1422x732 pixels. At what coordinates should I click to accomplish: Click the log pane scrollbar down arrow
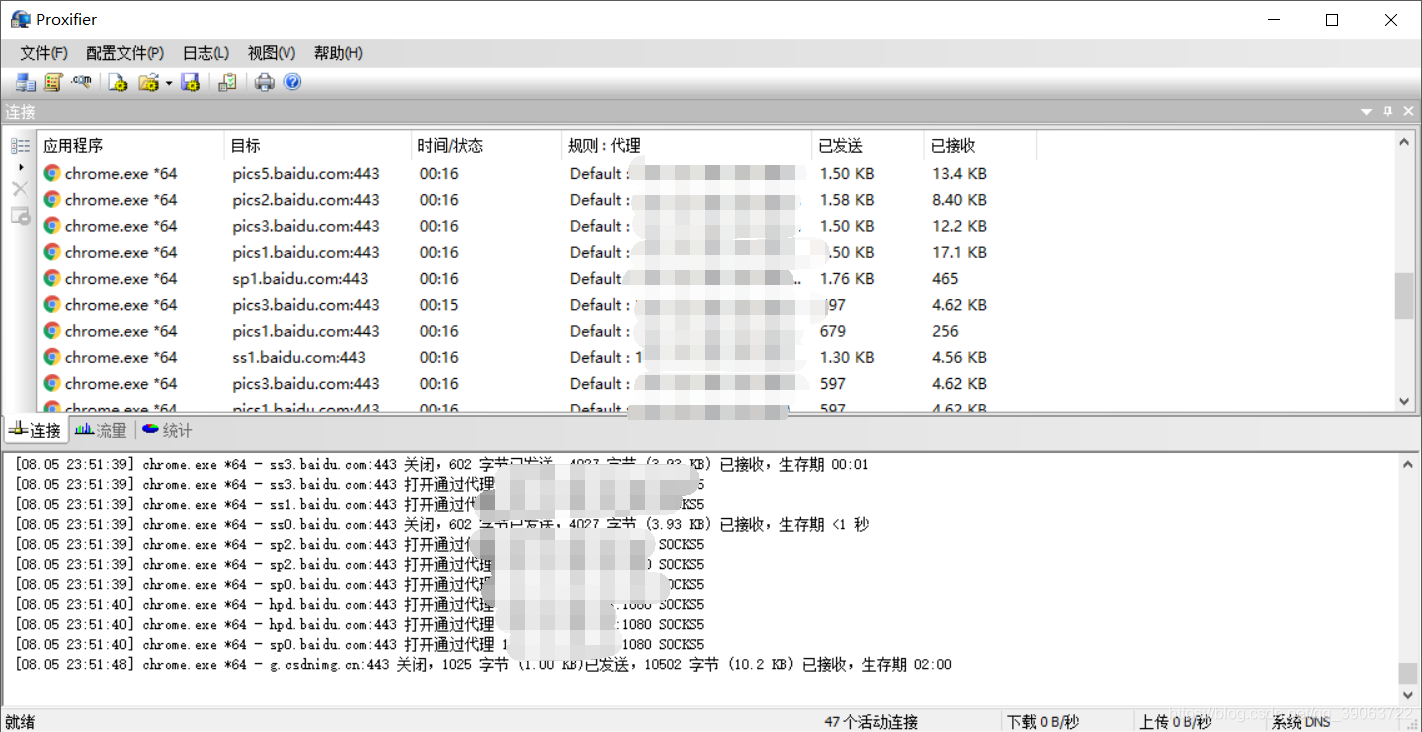(1408, 696)
